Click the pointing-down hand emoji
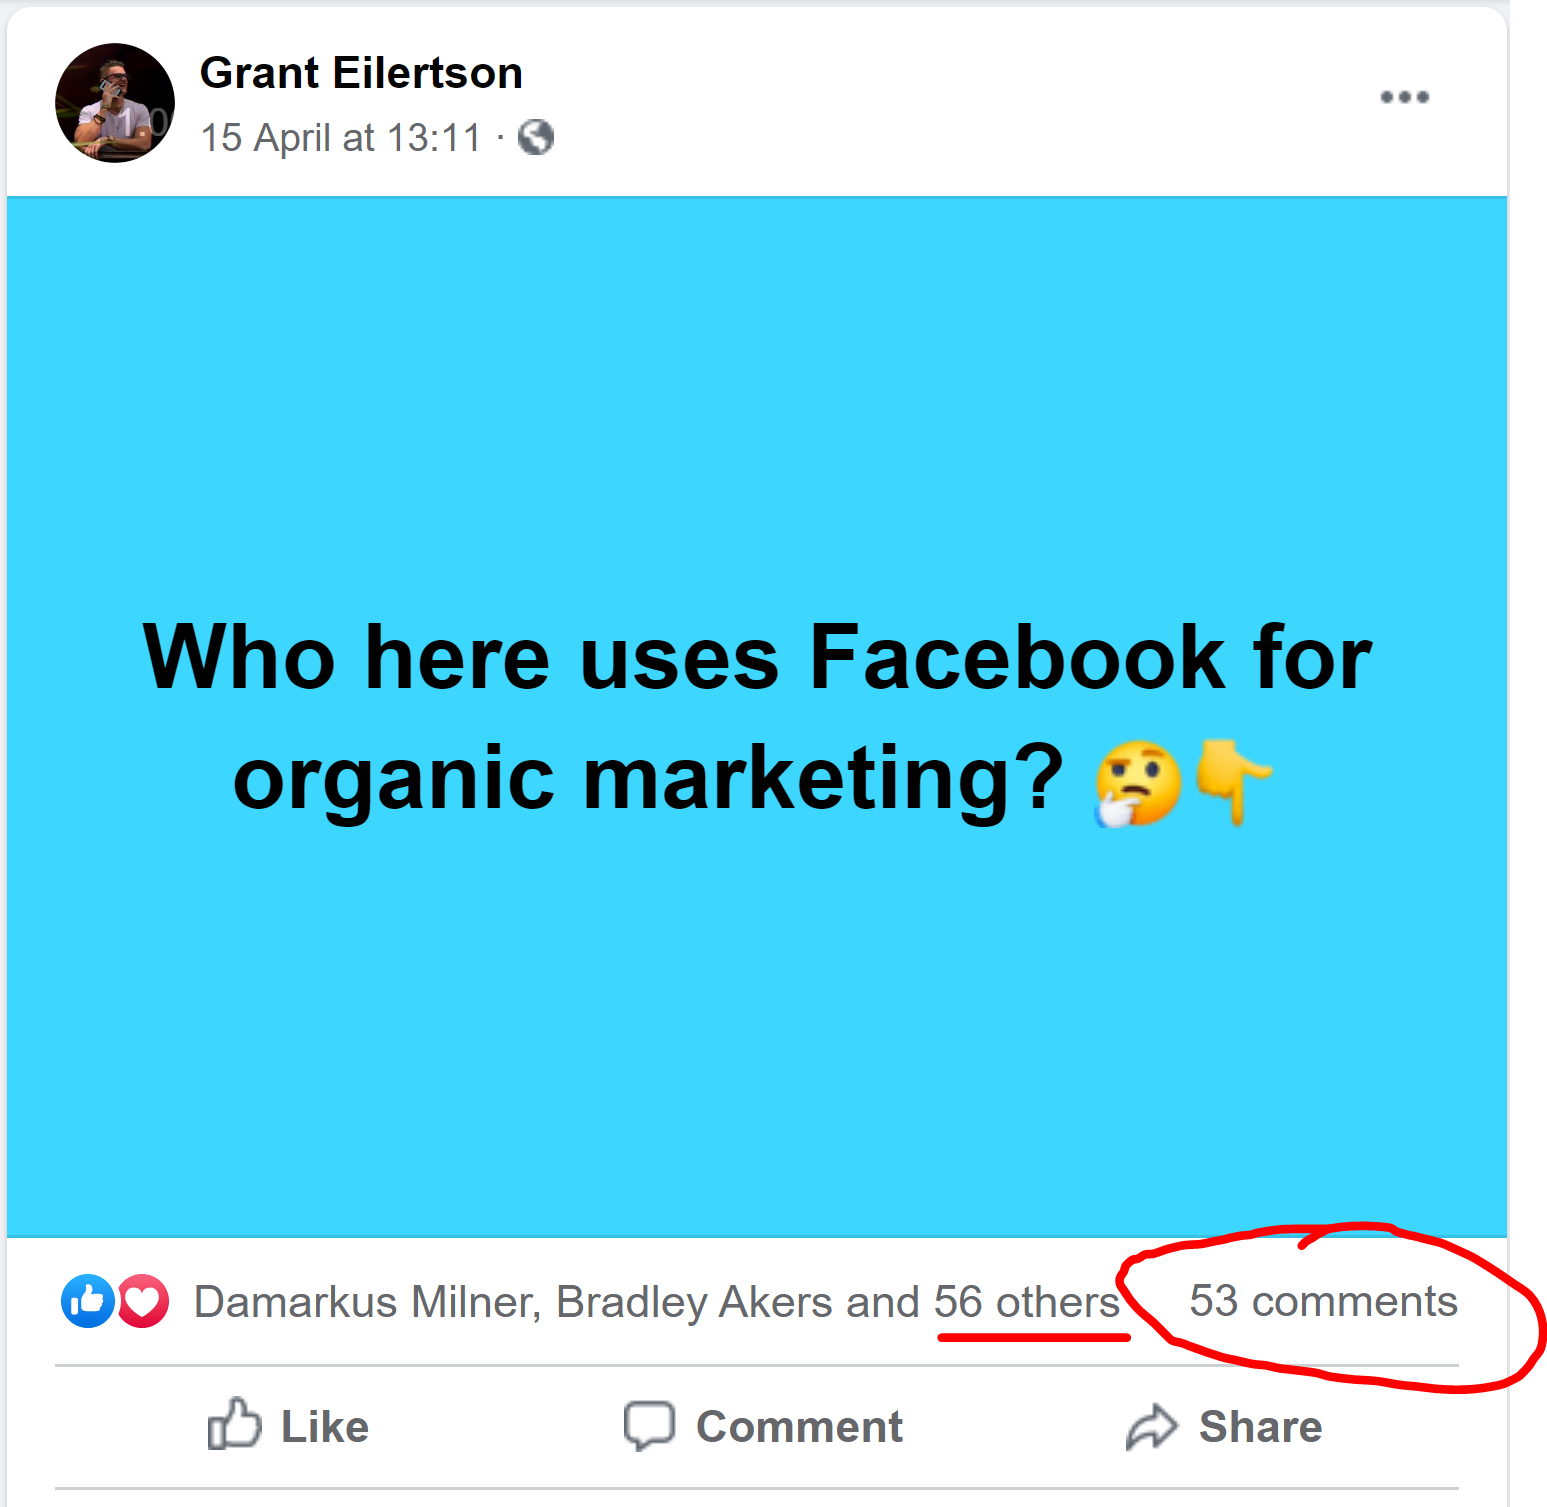 pos(1232,780)
